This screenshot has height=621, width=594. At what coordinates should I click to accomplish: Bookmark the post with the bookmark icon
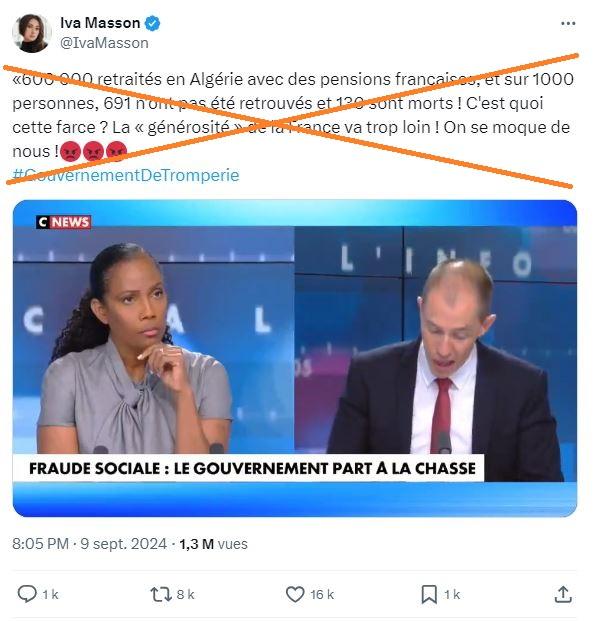point(429,594)
